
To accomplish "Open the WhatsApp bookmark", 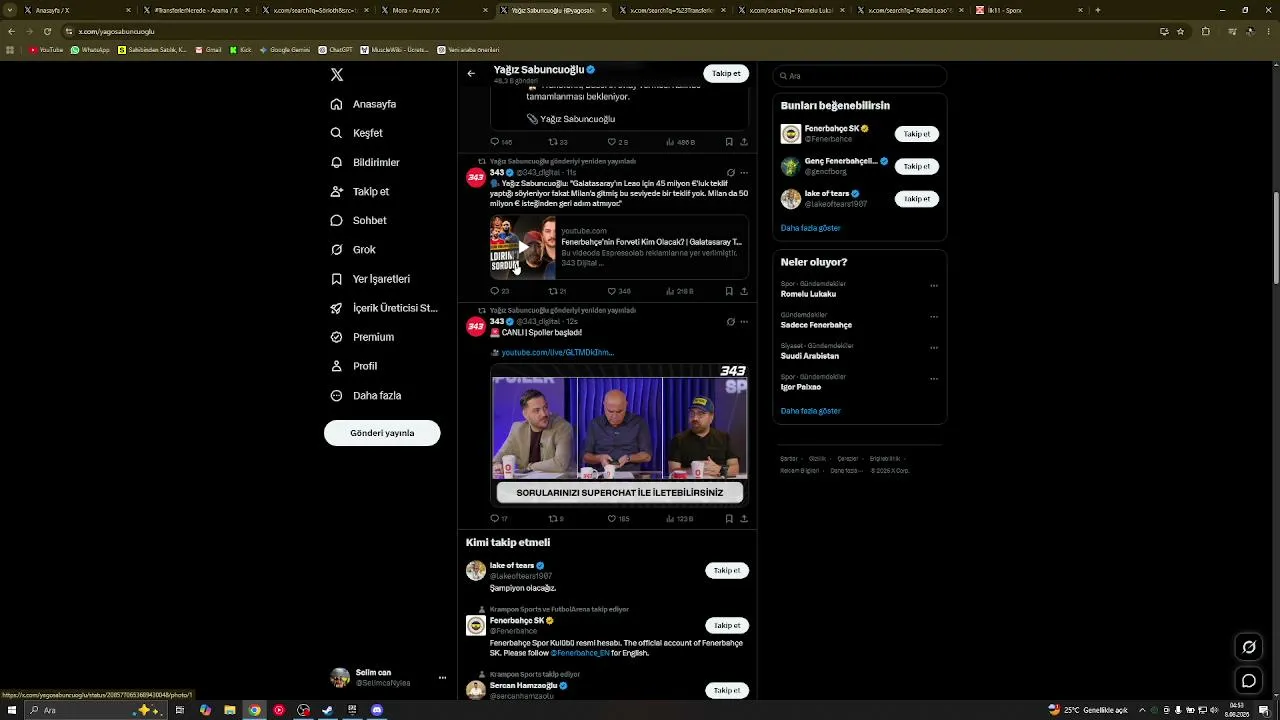I will [x=90, y=49].
